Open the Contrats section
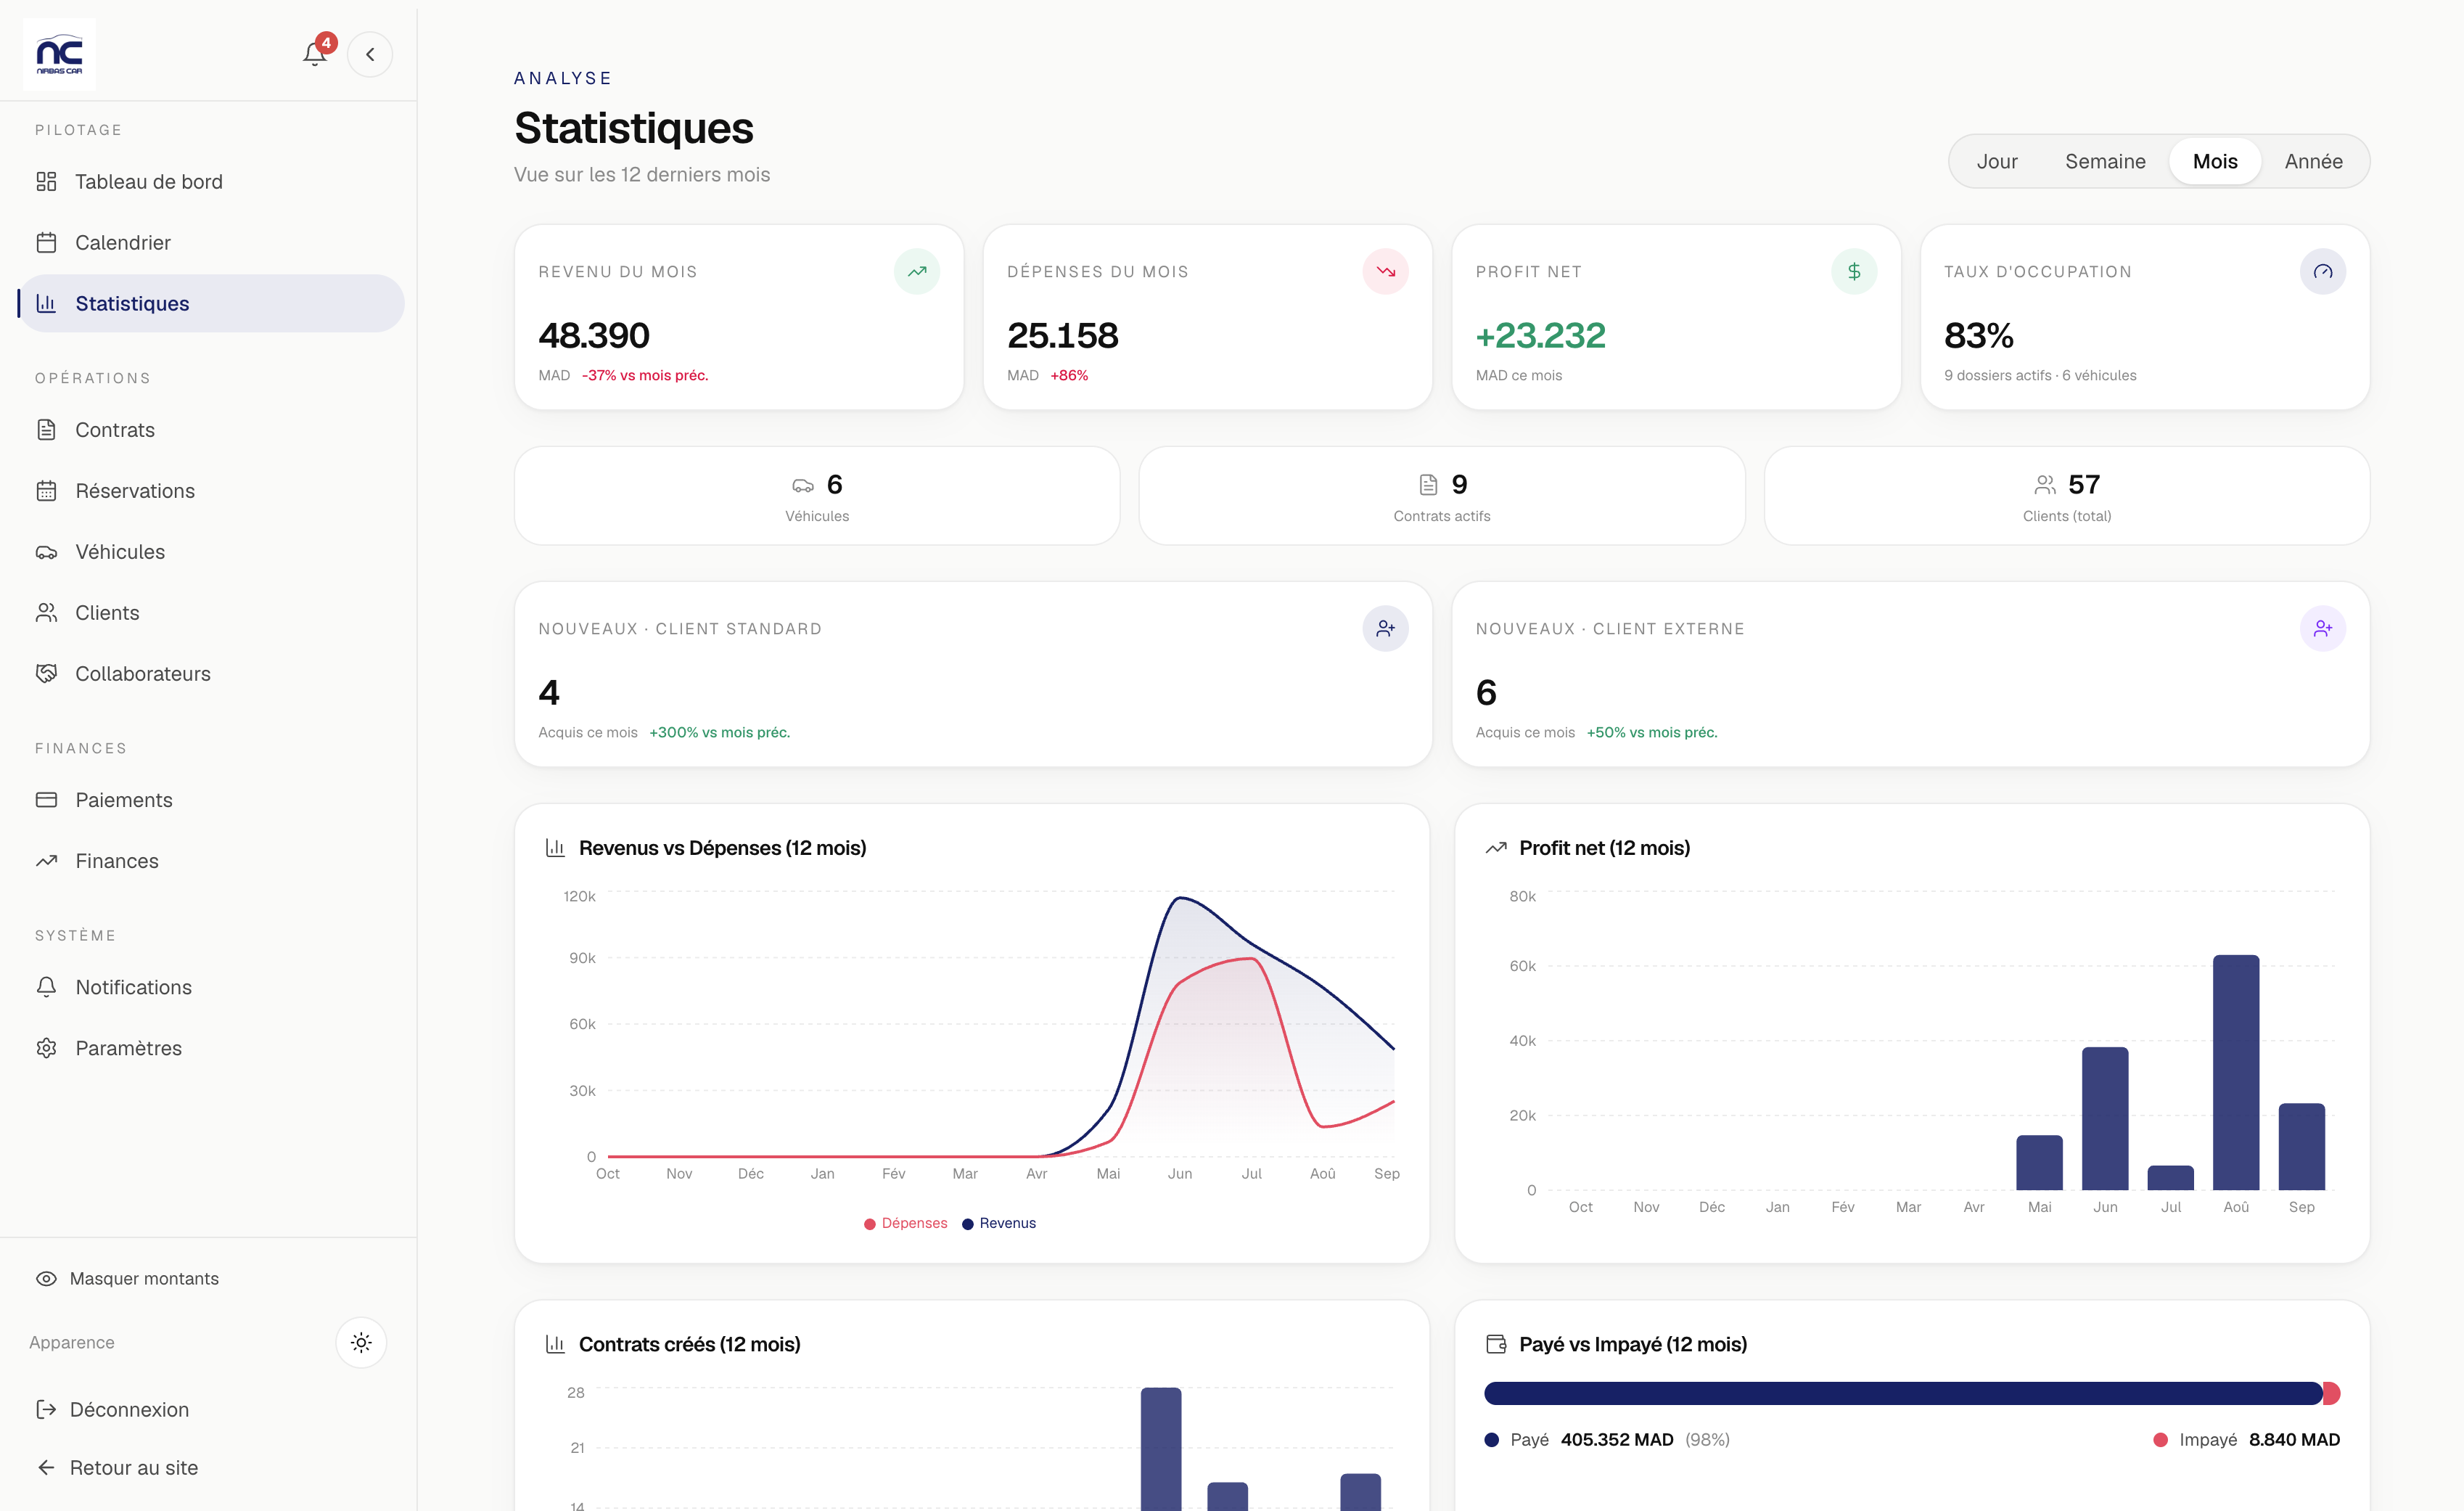 (211, 430)
